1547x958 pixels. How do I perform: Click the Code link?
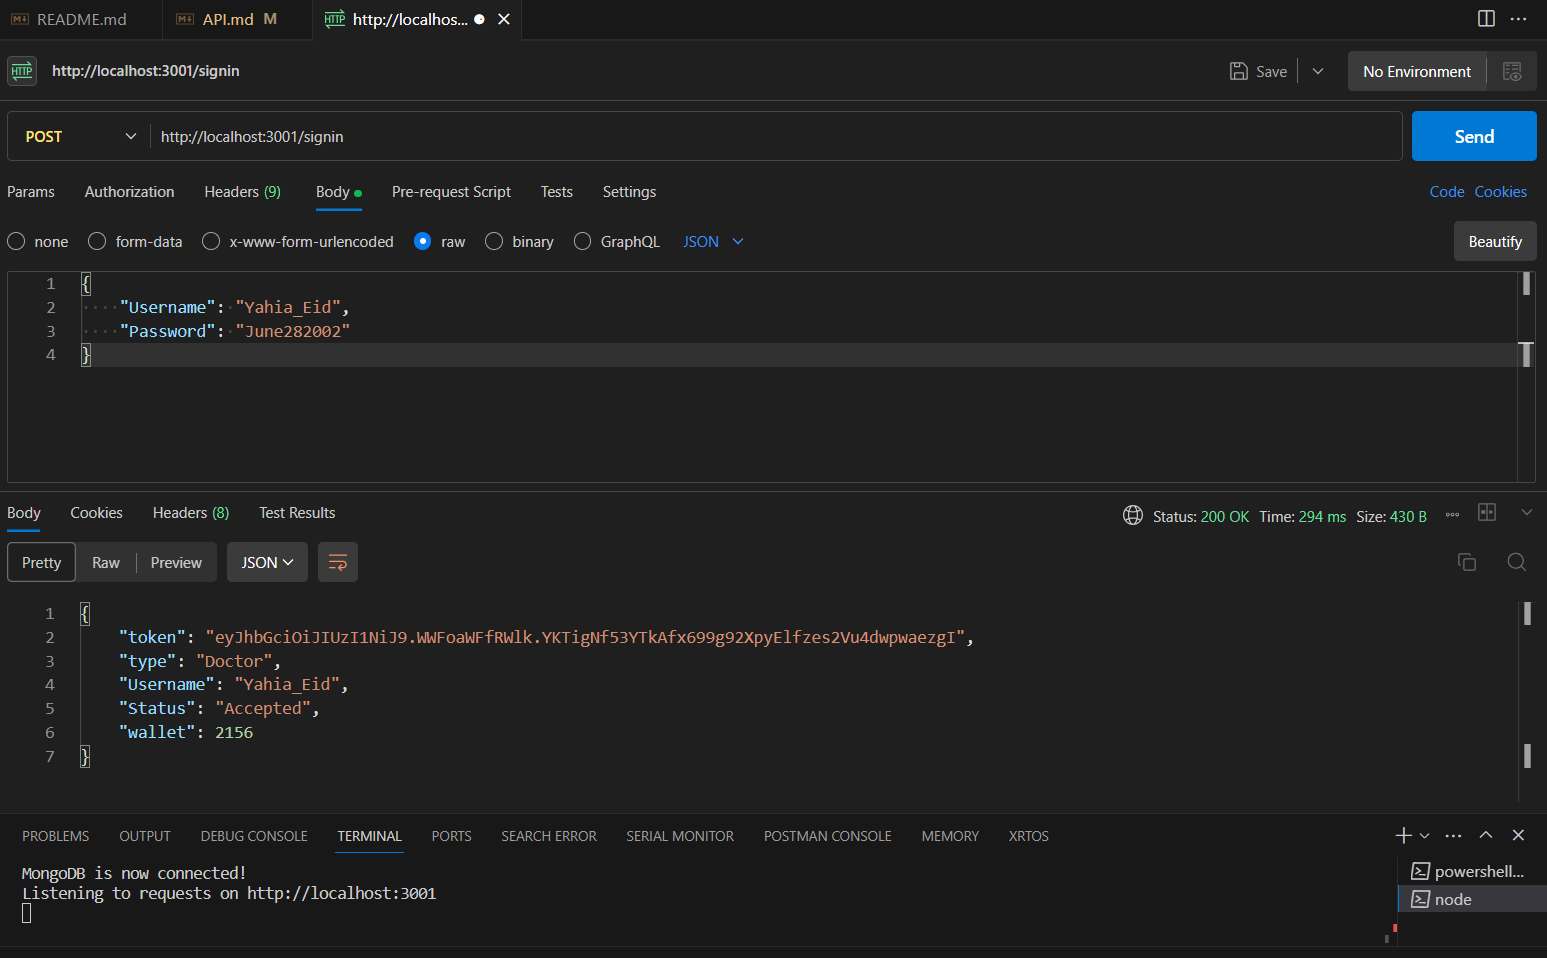(1446, 191)
